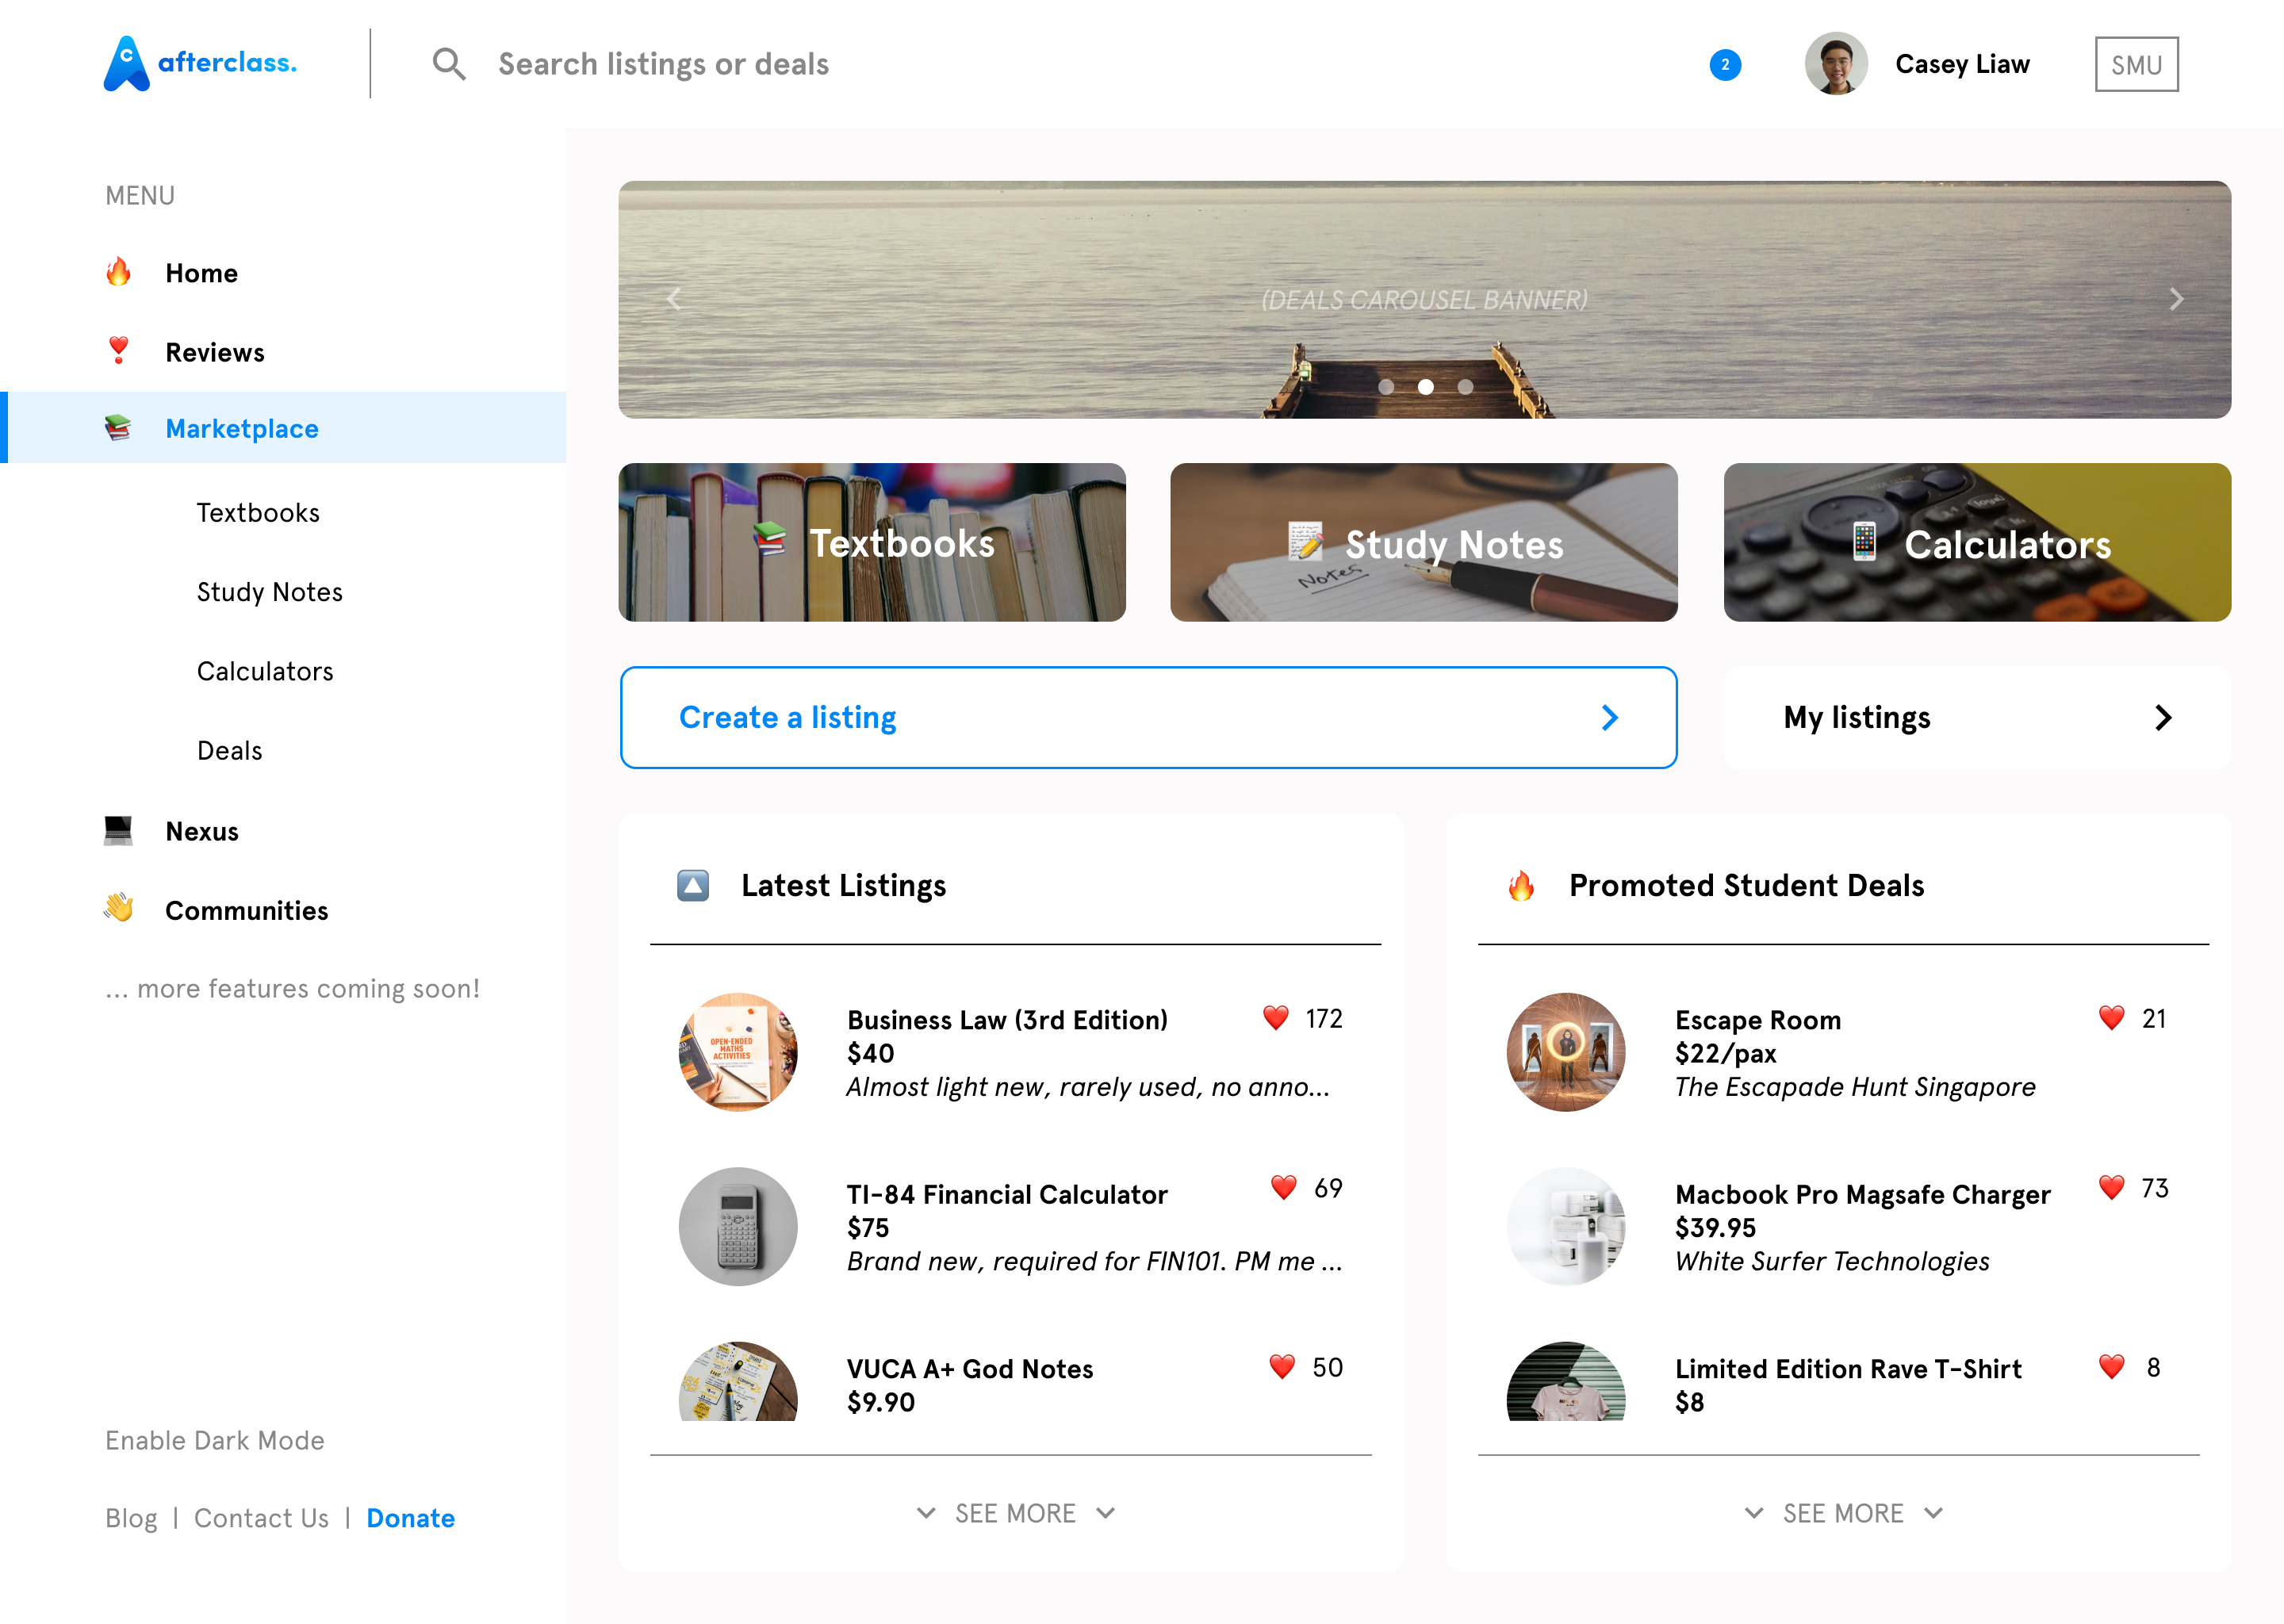Open the notifications badge showing 2
This screenshot has height=1624, width=2284.
click(x=1724, y=65)
